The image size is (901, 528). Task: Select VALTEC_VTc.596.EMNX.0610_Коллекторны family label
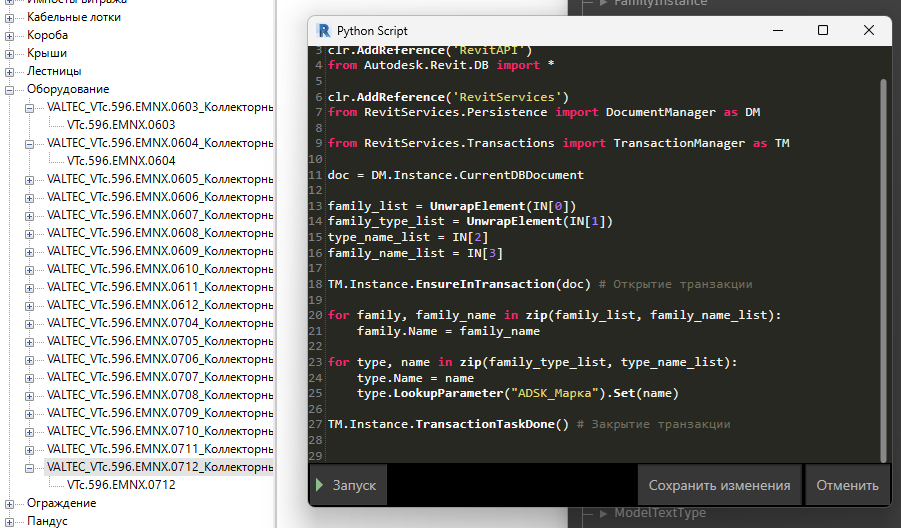tap(160, 269)
